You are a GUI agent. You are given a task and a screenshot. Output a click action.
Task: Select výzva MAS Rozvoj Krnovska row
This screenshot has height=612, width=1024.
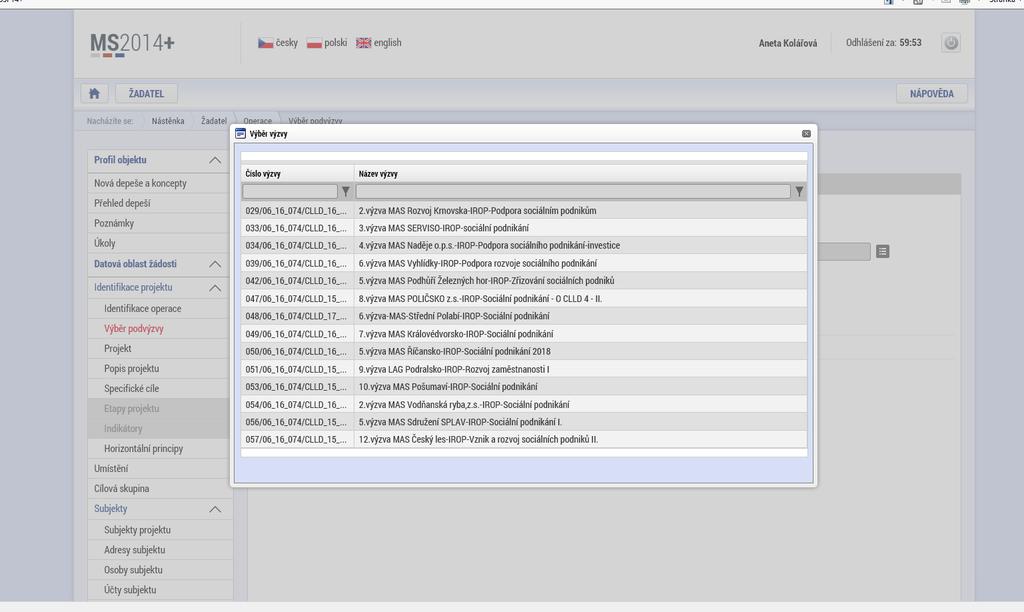pyautogui.click(x=524, y=210)
